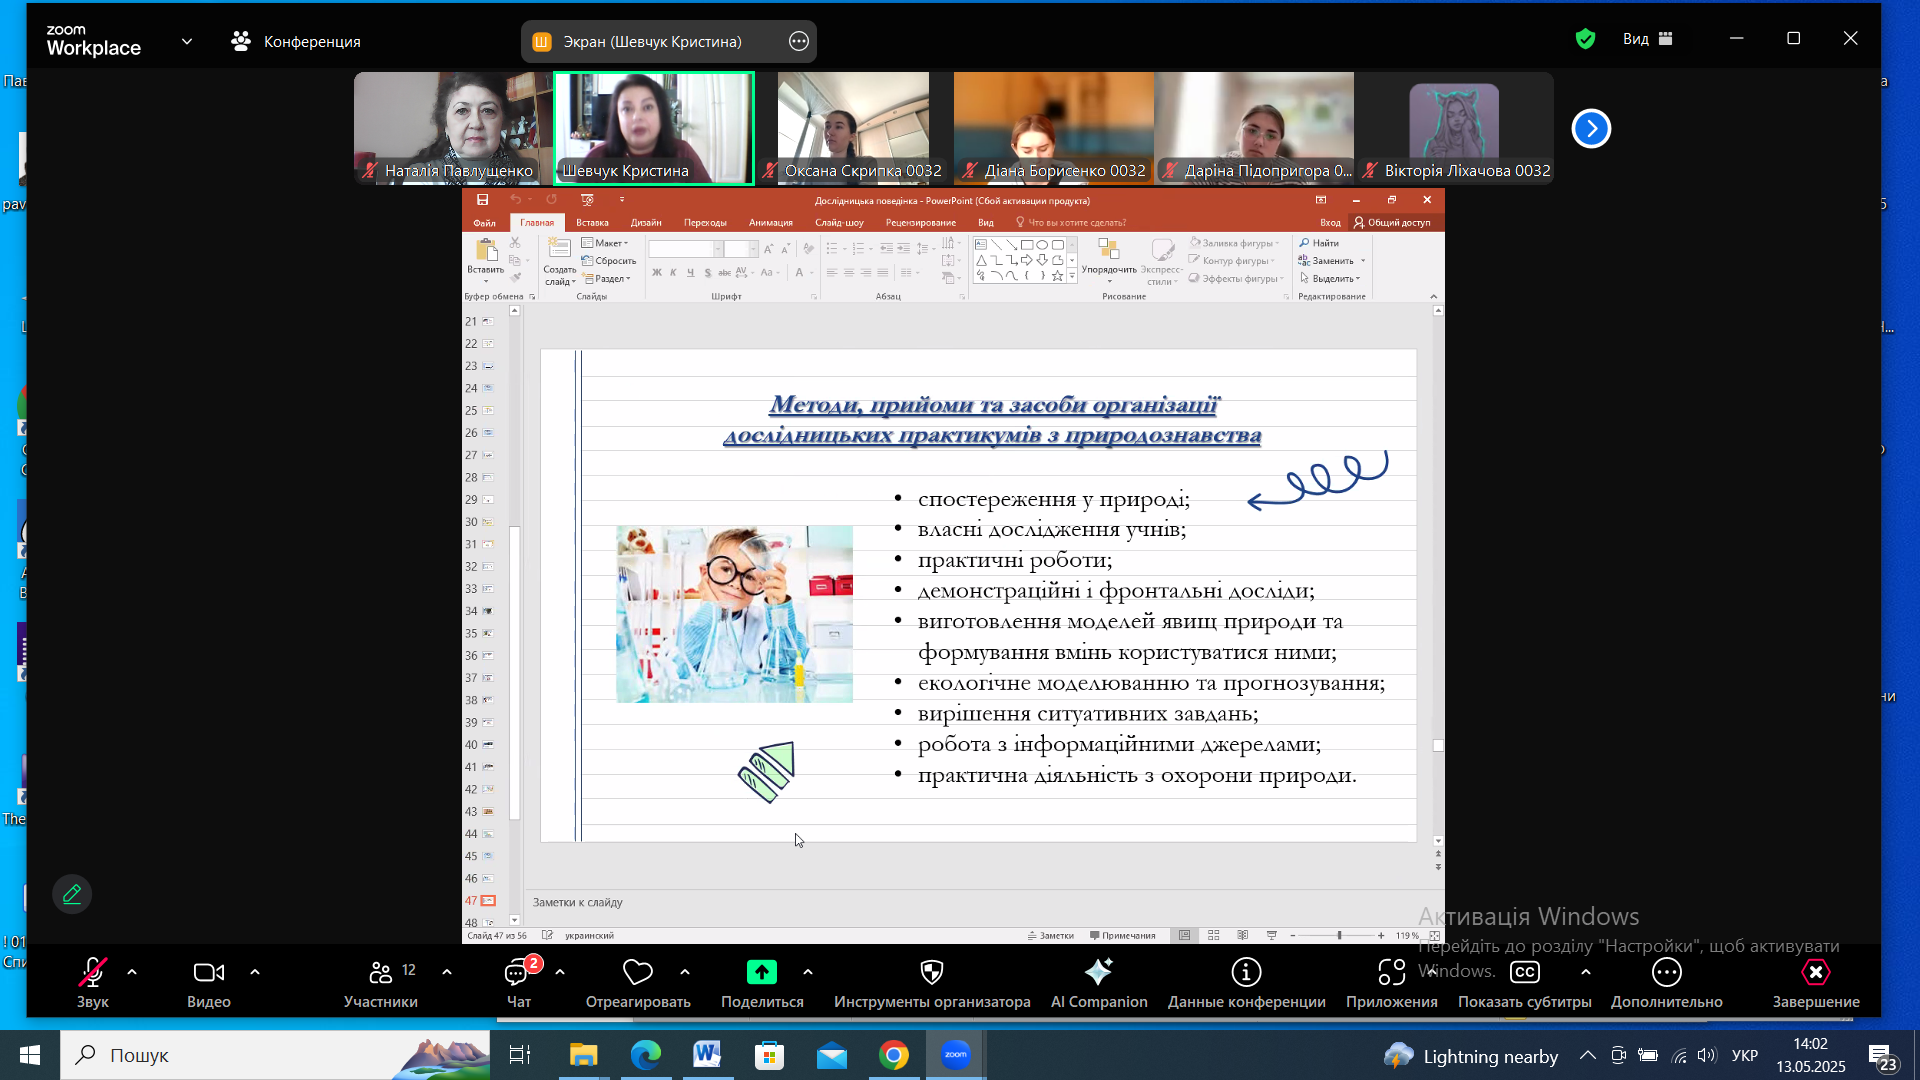Viewport: 1920px width, 1080px height.
Task: Expand the subtitles options arrow
Action: (1586, 972)
